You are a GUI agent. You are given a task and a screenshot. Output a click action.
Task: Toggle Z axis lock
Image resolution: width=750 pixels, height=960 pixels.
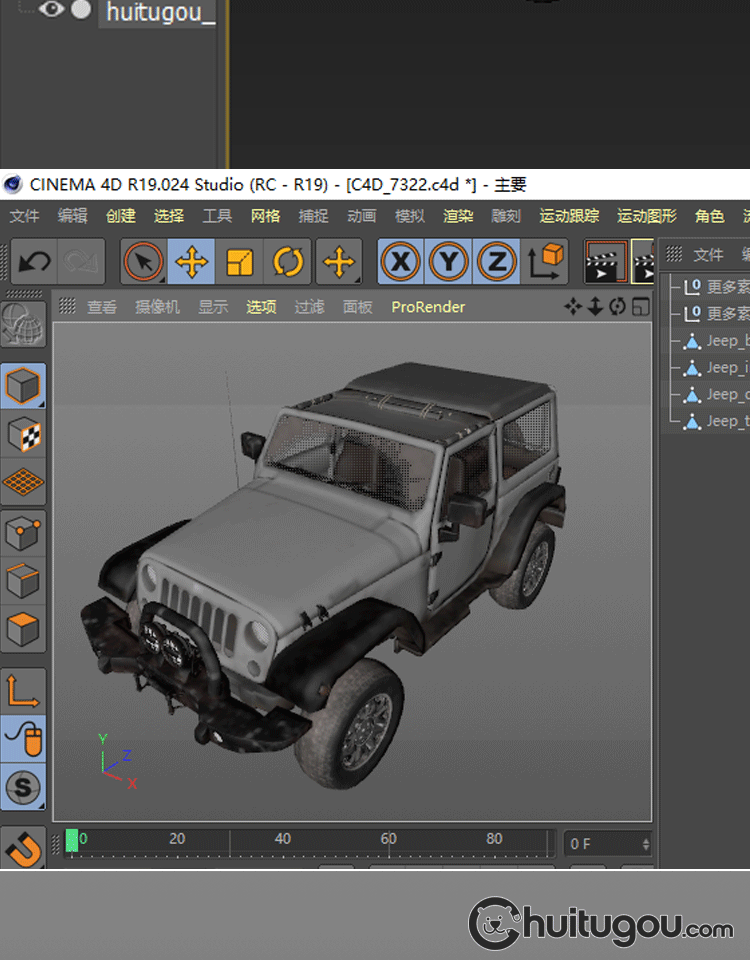pos(496,263)
